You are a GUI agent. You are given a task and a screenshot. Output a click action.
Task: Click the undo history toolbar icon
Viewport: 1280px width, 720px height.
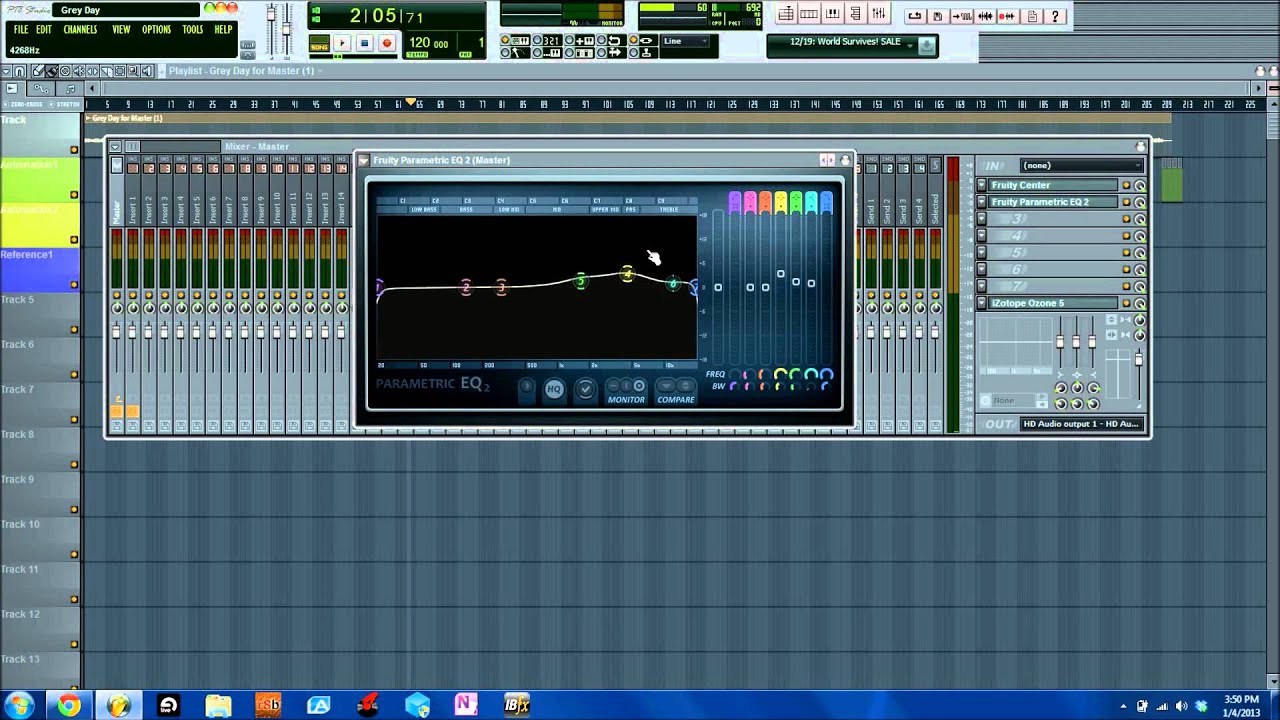[x=915, y=16]
